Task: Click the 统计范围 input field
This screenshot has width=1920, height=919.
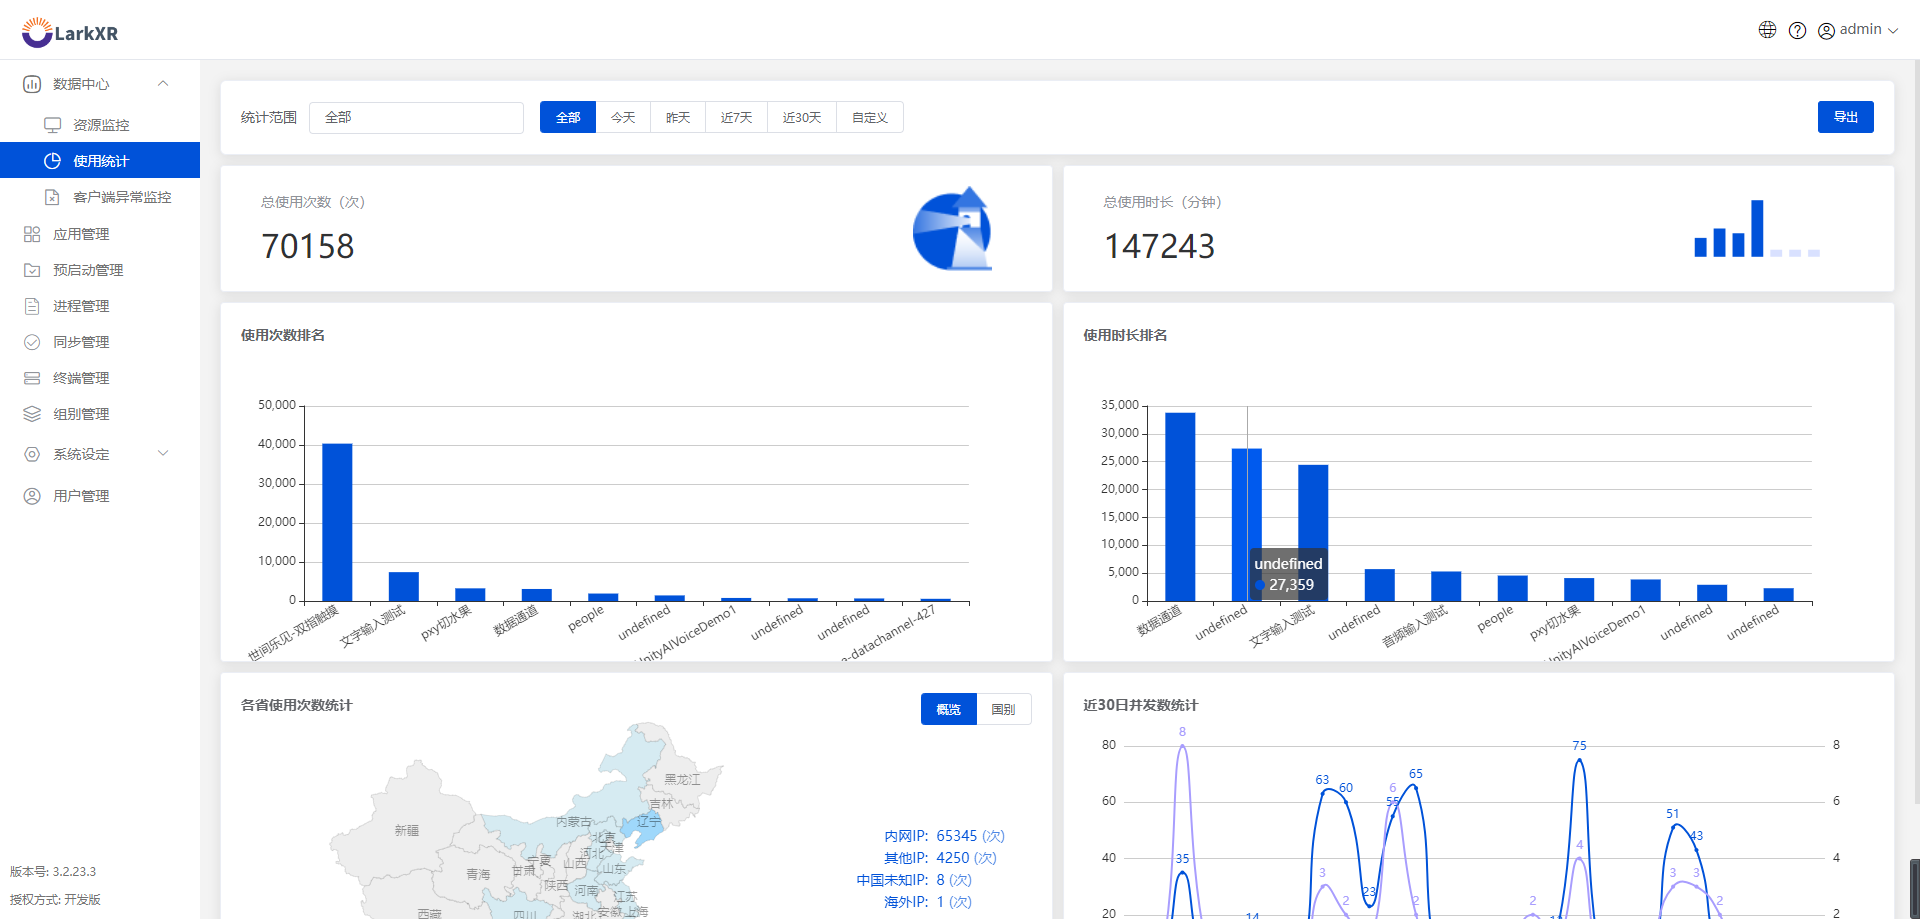Action: [416, 117]
